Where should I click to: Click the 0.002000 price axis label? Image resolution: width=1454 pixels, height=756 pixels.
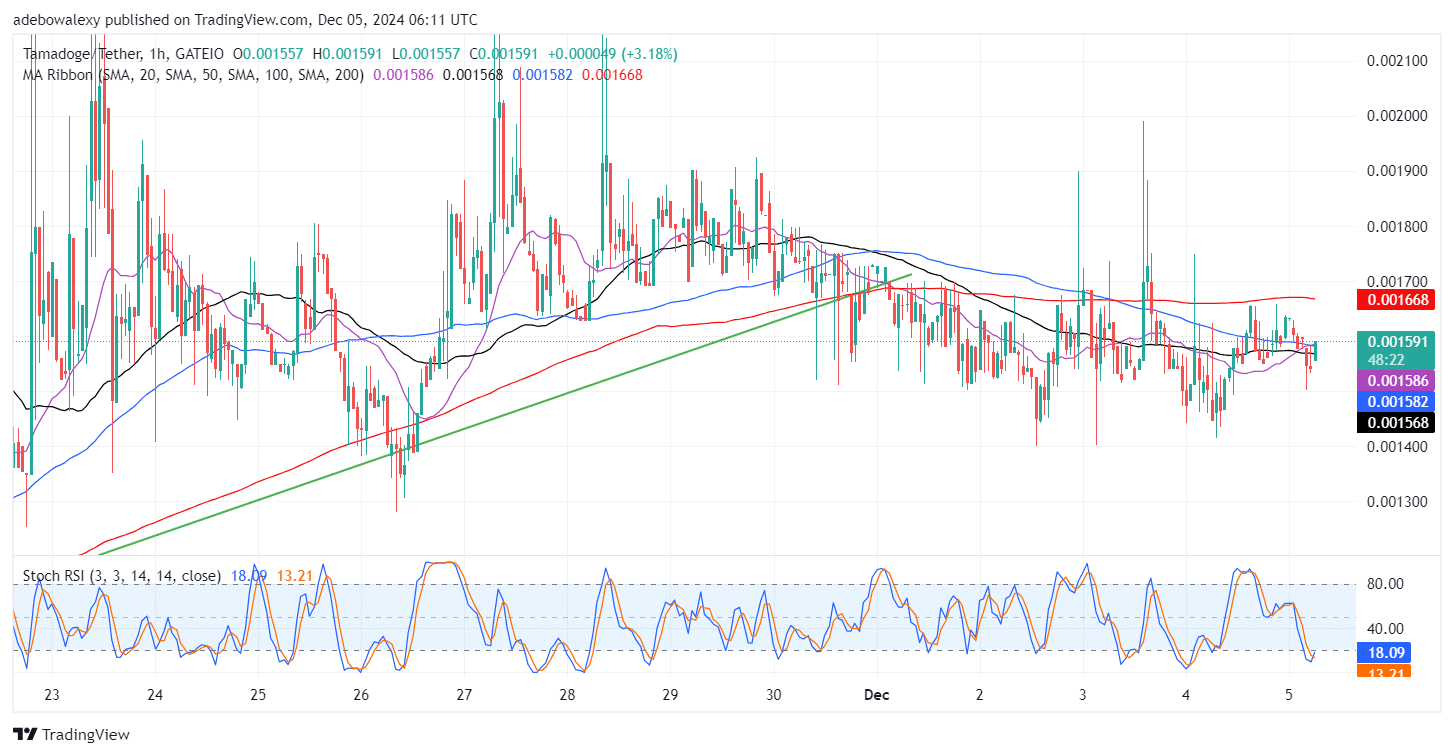pos(1396,116)
